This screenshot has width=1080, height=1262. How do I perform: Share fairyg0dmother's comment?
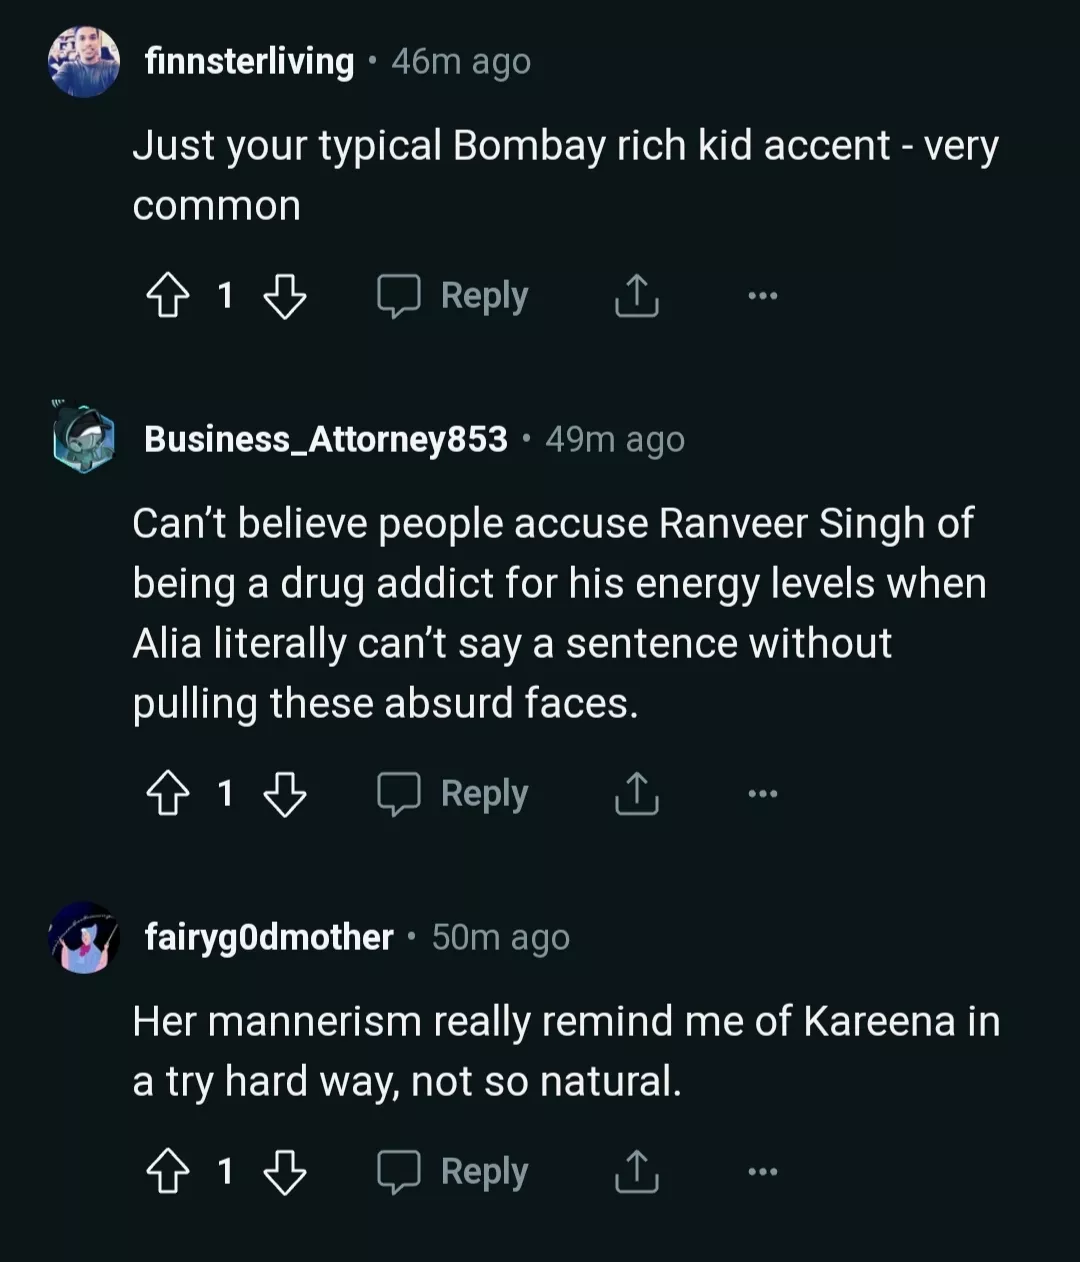click(636, 1171)
